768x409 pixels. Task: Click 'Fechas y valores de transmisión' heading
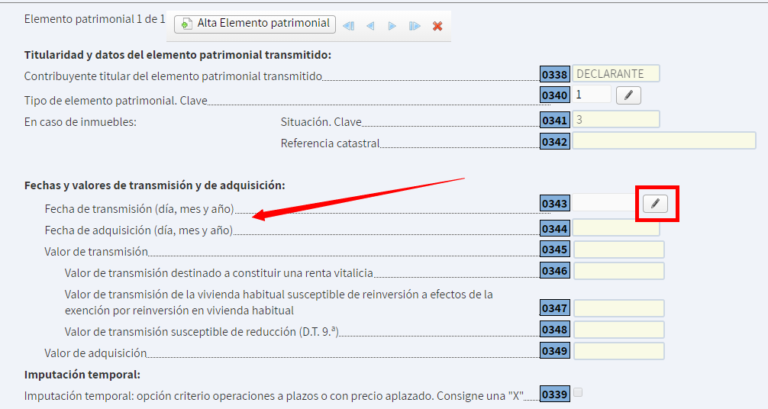(x=155, y=185)
